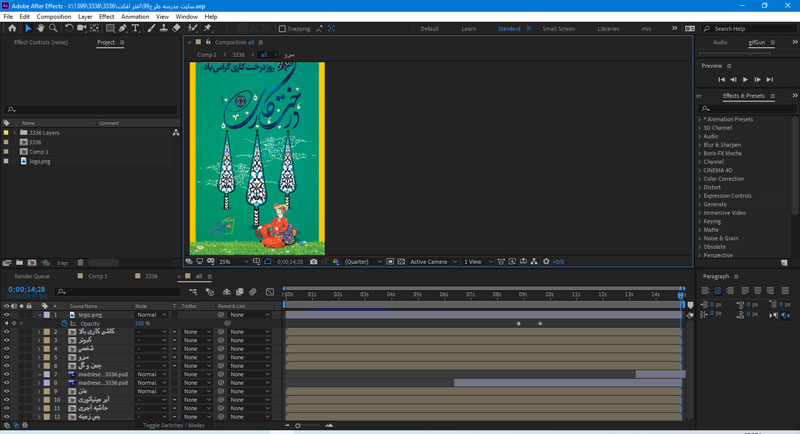The height and width of the screenshot is (434, 800).
Task: Switch to the Small Screen workspace
Action: [558, 29]
